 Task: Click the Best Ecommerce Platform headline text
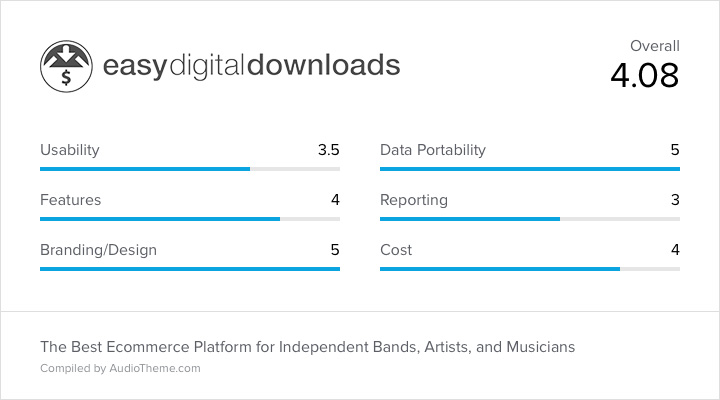(x=307, y=347)
